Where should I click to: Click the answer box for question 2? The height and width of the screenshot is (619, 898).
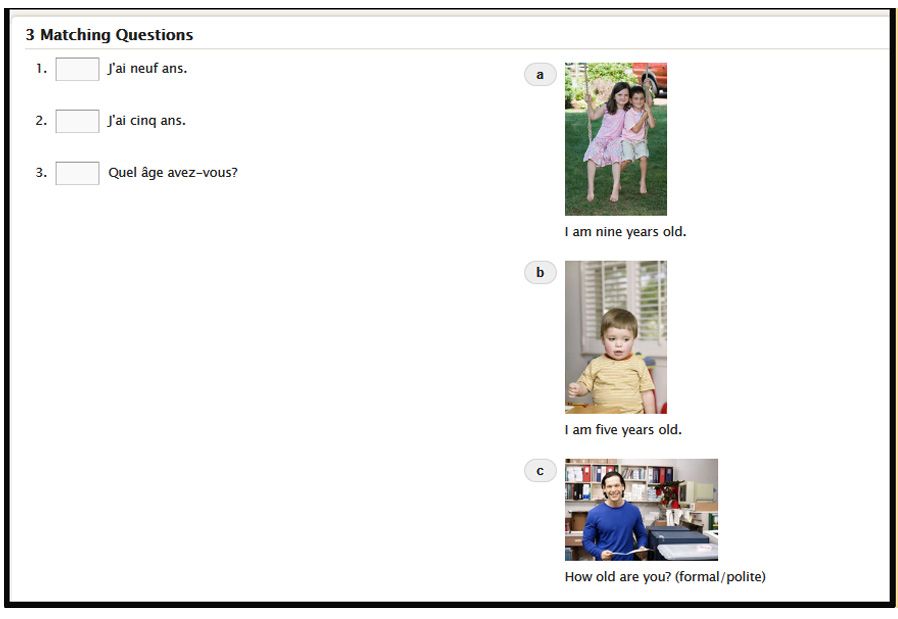click(77, 121)
